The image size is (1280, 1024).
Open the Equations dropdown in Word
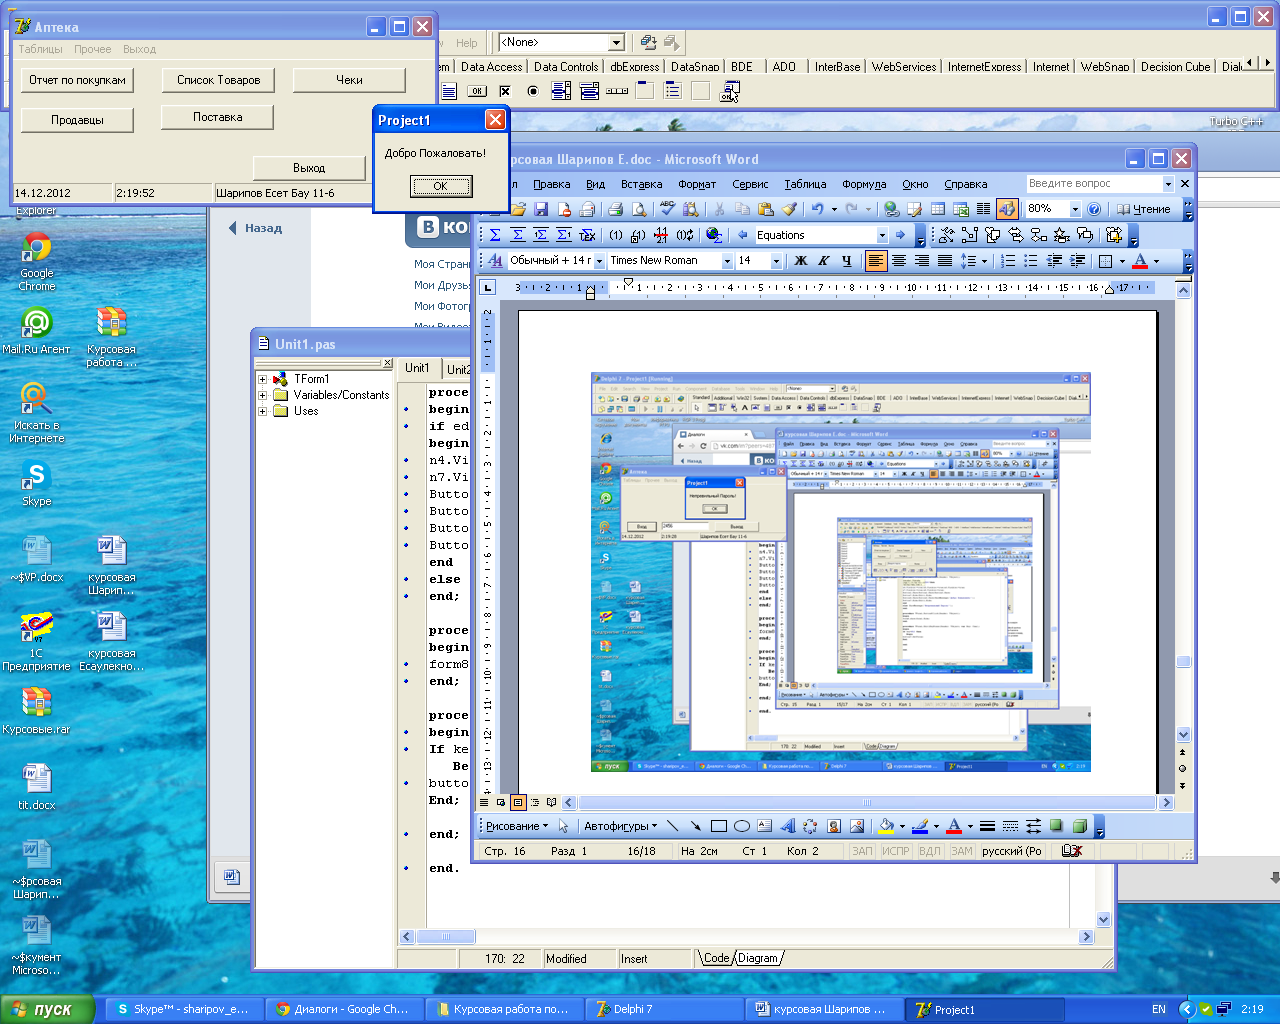point(882,235)
